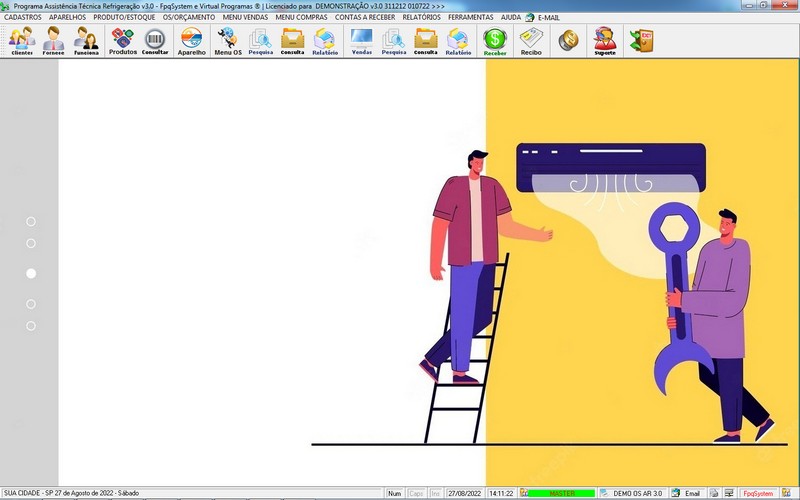The image size is (800, 500).
Task: Select the first slide indicator dot
Action: (31, 221)
